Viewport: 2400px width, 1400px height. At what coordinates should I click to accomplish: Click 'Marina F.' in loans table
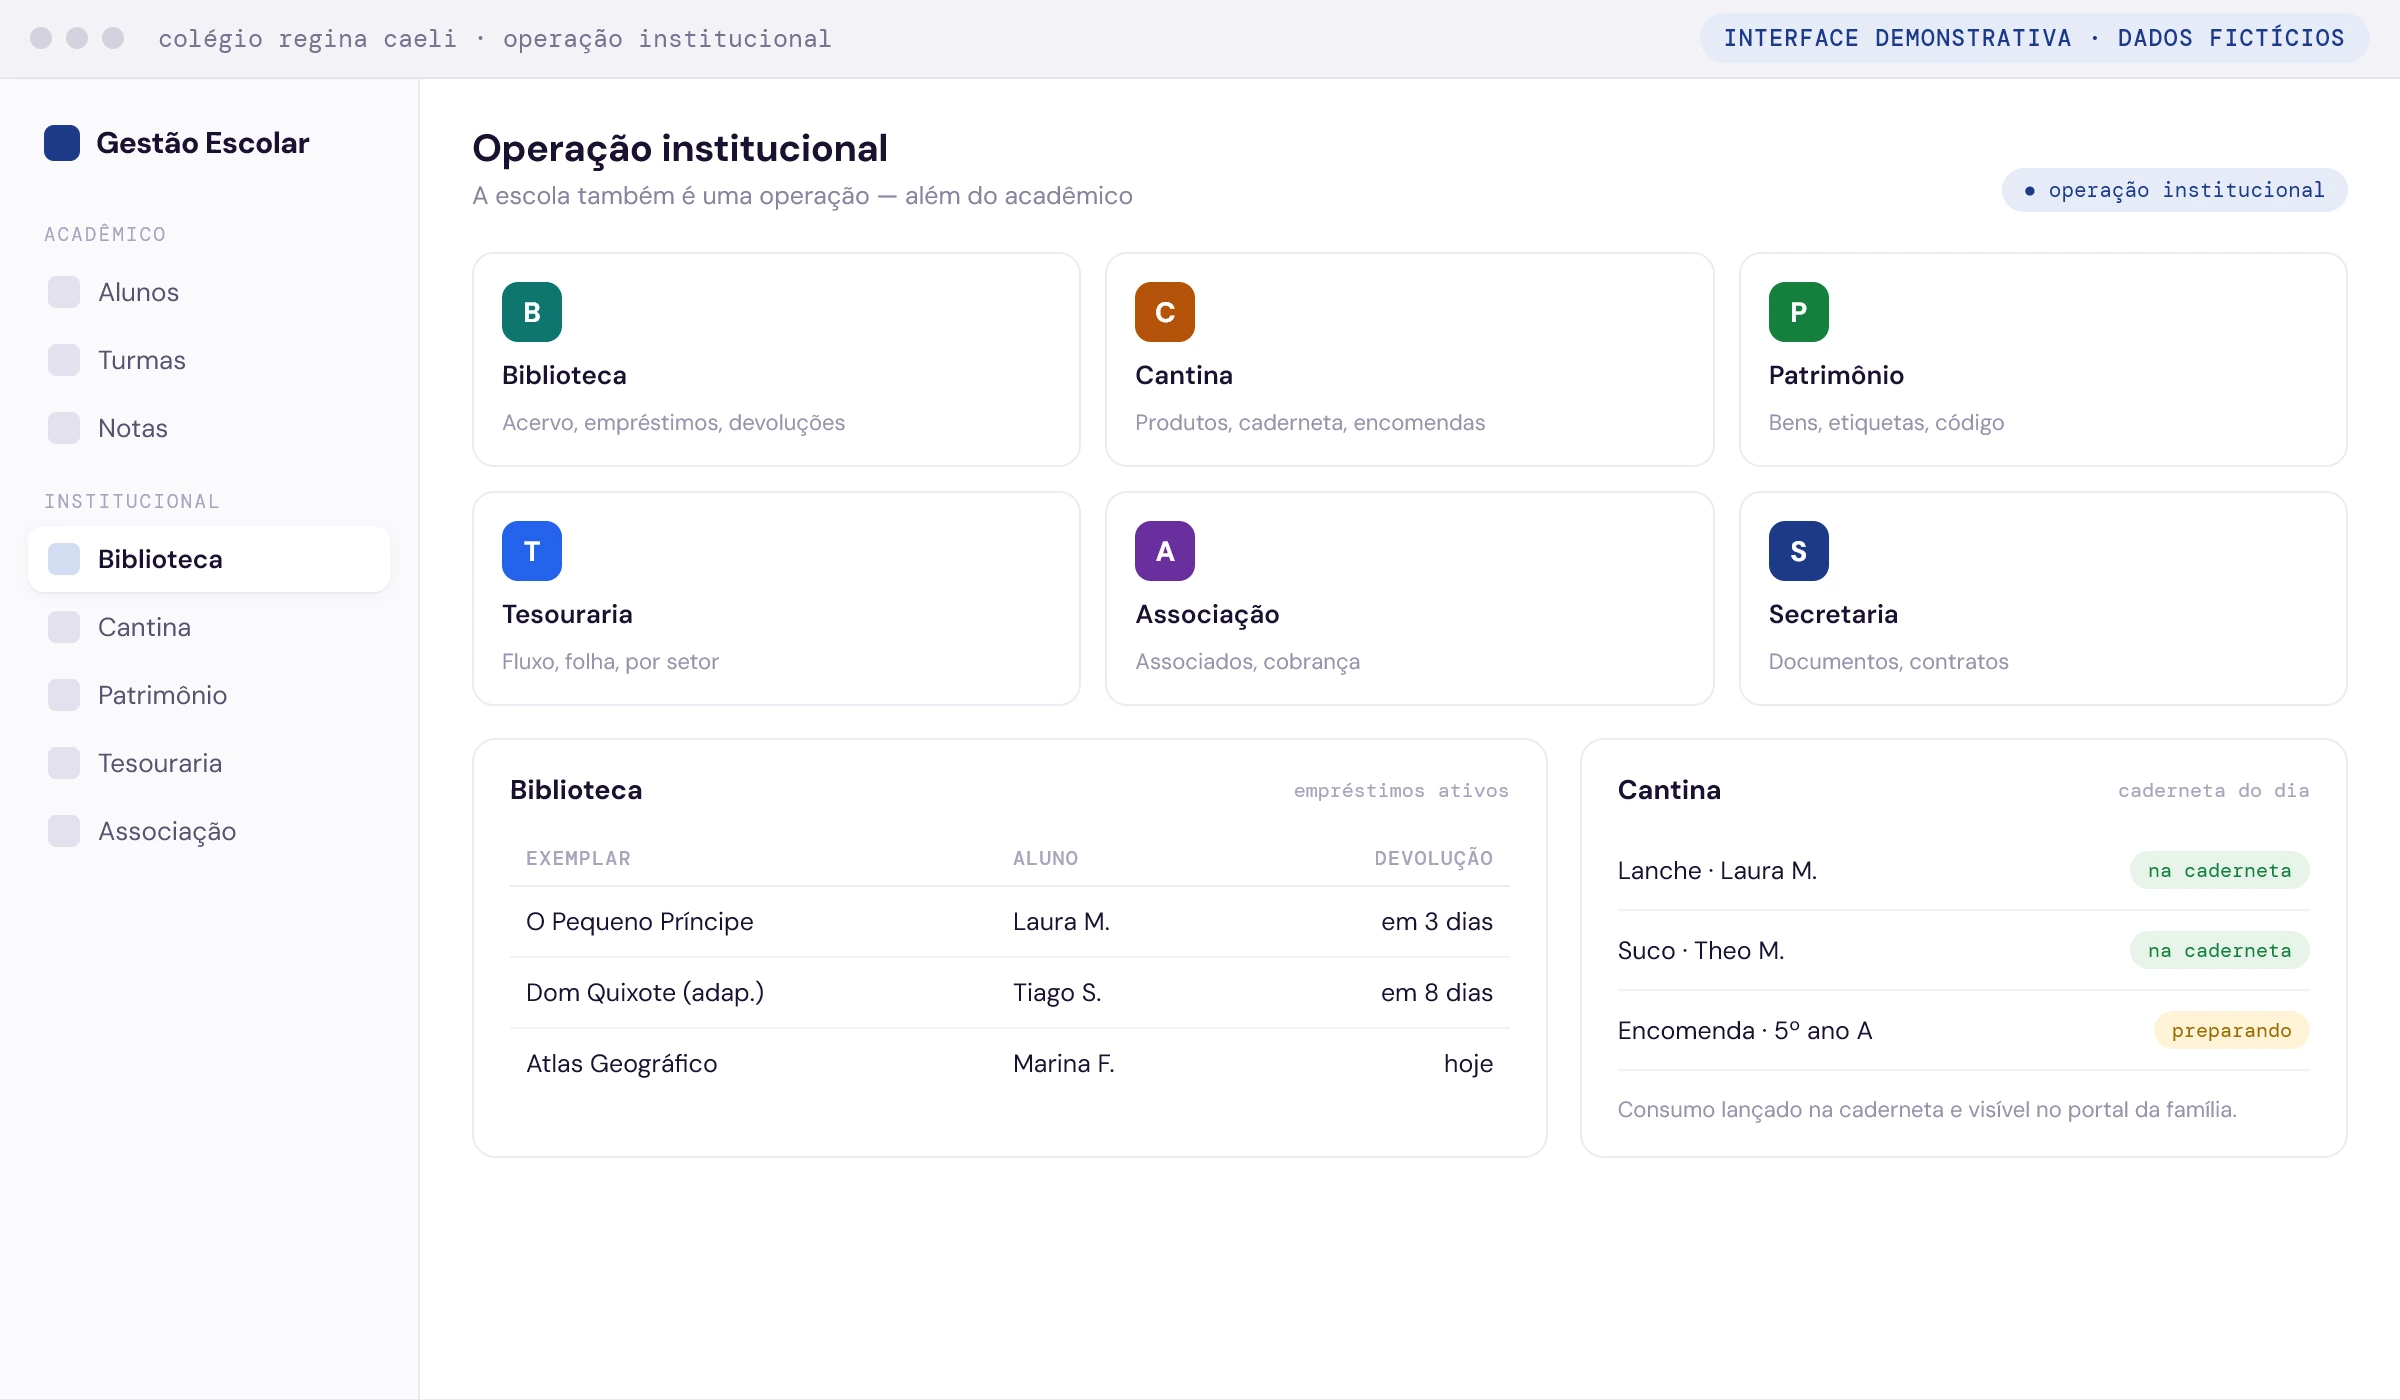tap(1063, 1063)
